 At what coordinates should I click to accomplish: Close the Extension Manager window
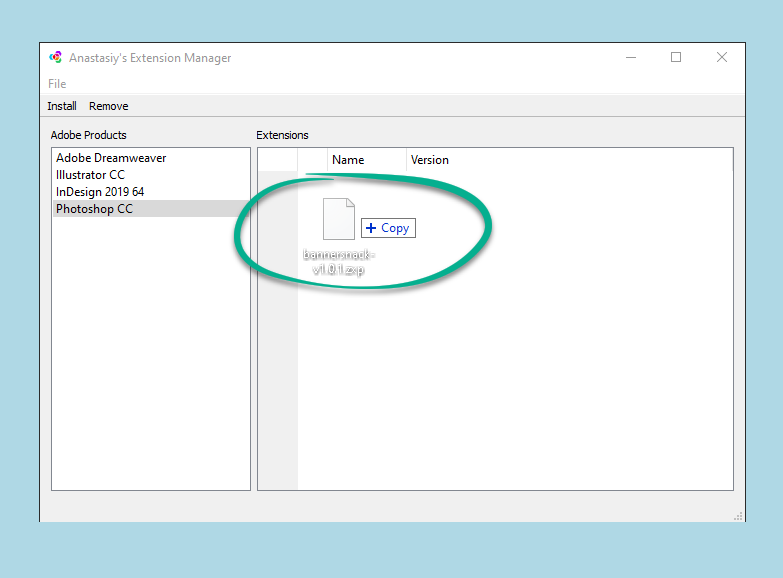722,57
